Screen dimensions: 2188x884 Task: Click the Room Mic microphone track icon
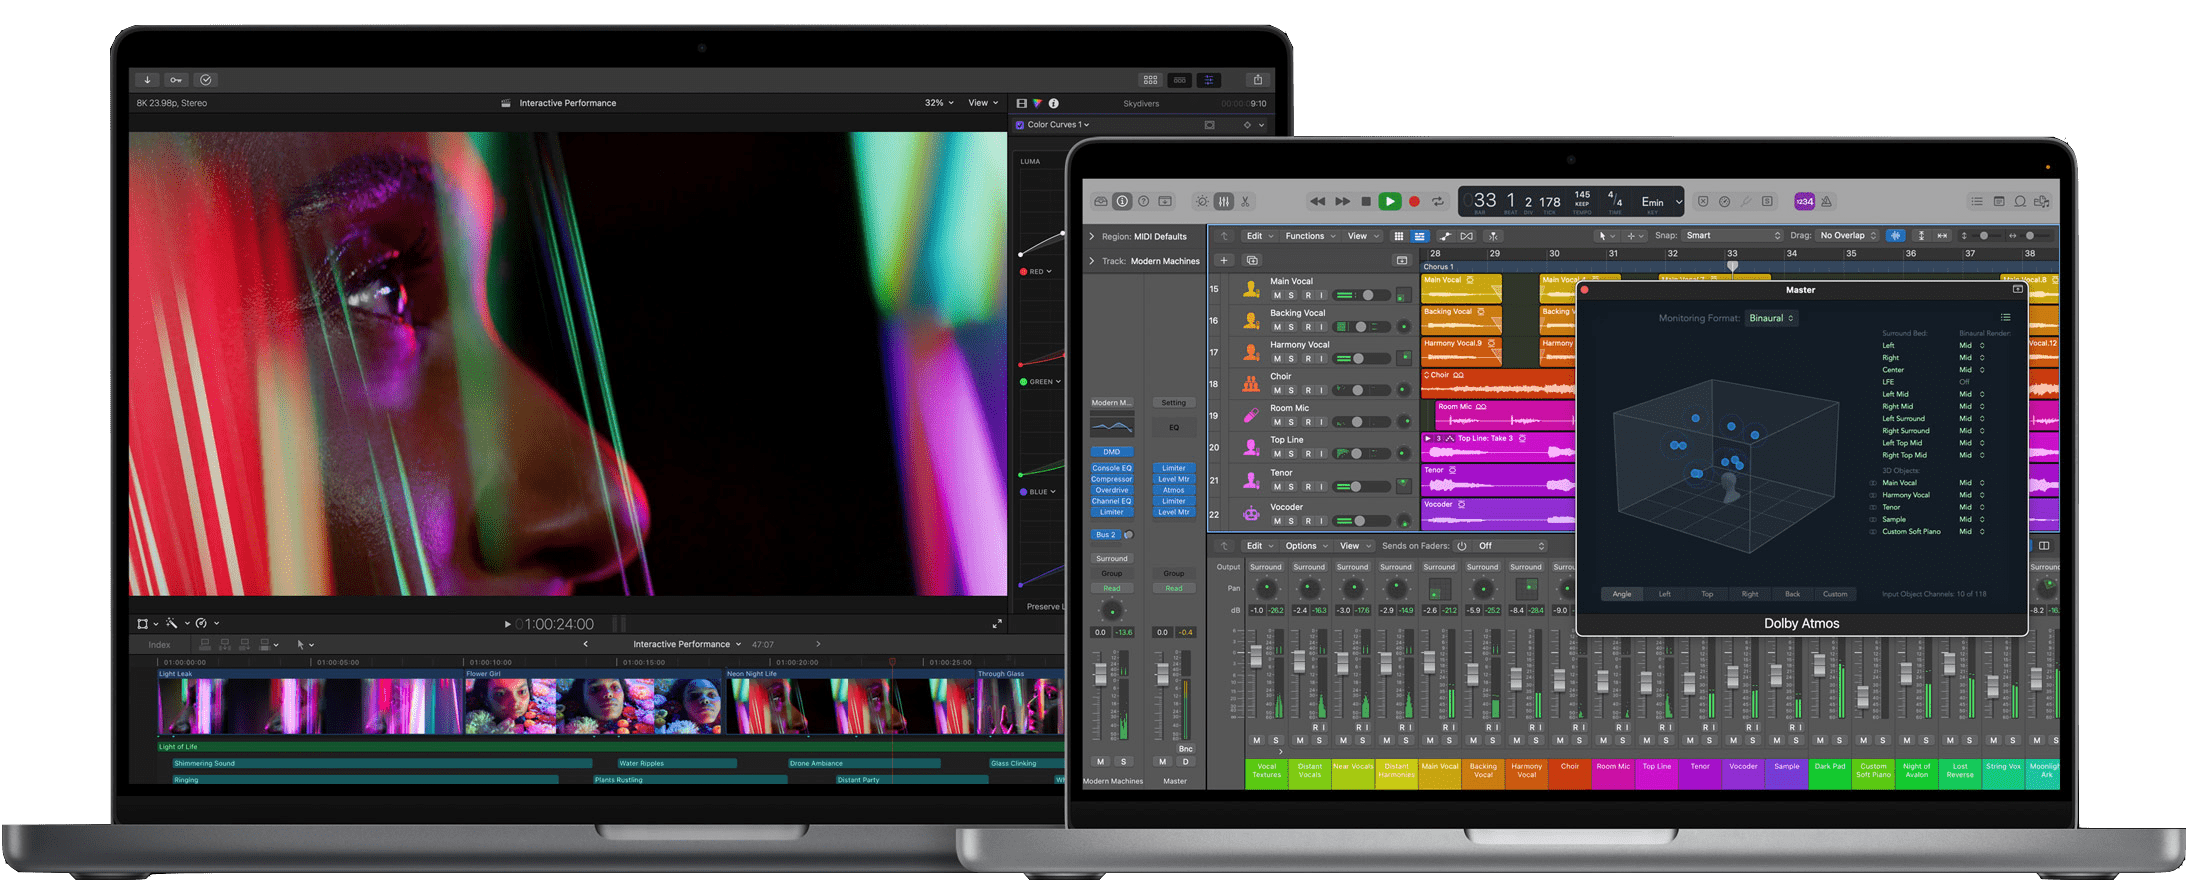(1251, 415)
